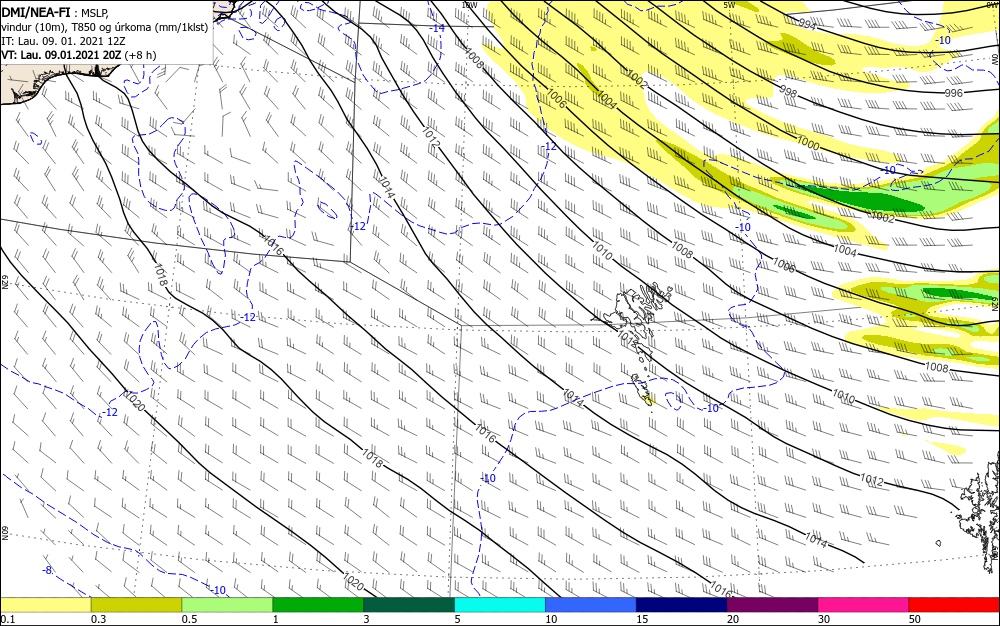The height and width of the screenshot is (626, 1000).
Task: Pick the cyan 5–10 legend swatch
Action: pyautogui.click(x=499, y=605)
